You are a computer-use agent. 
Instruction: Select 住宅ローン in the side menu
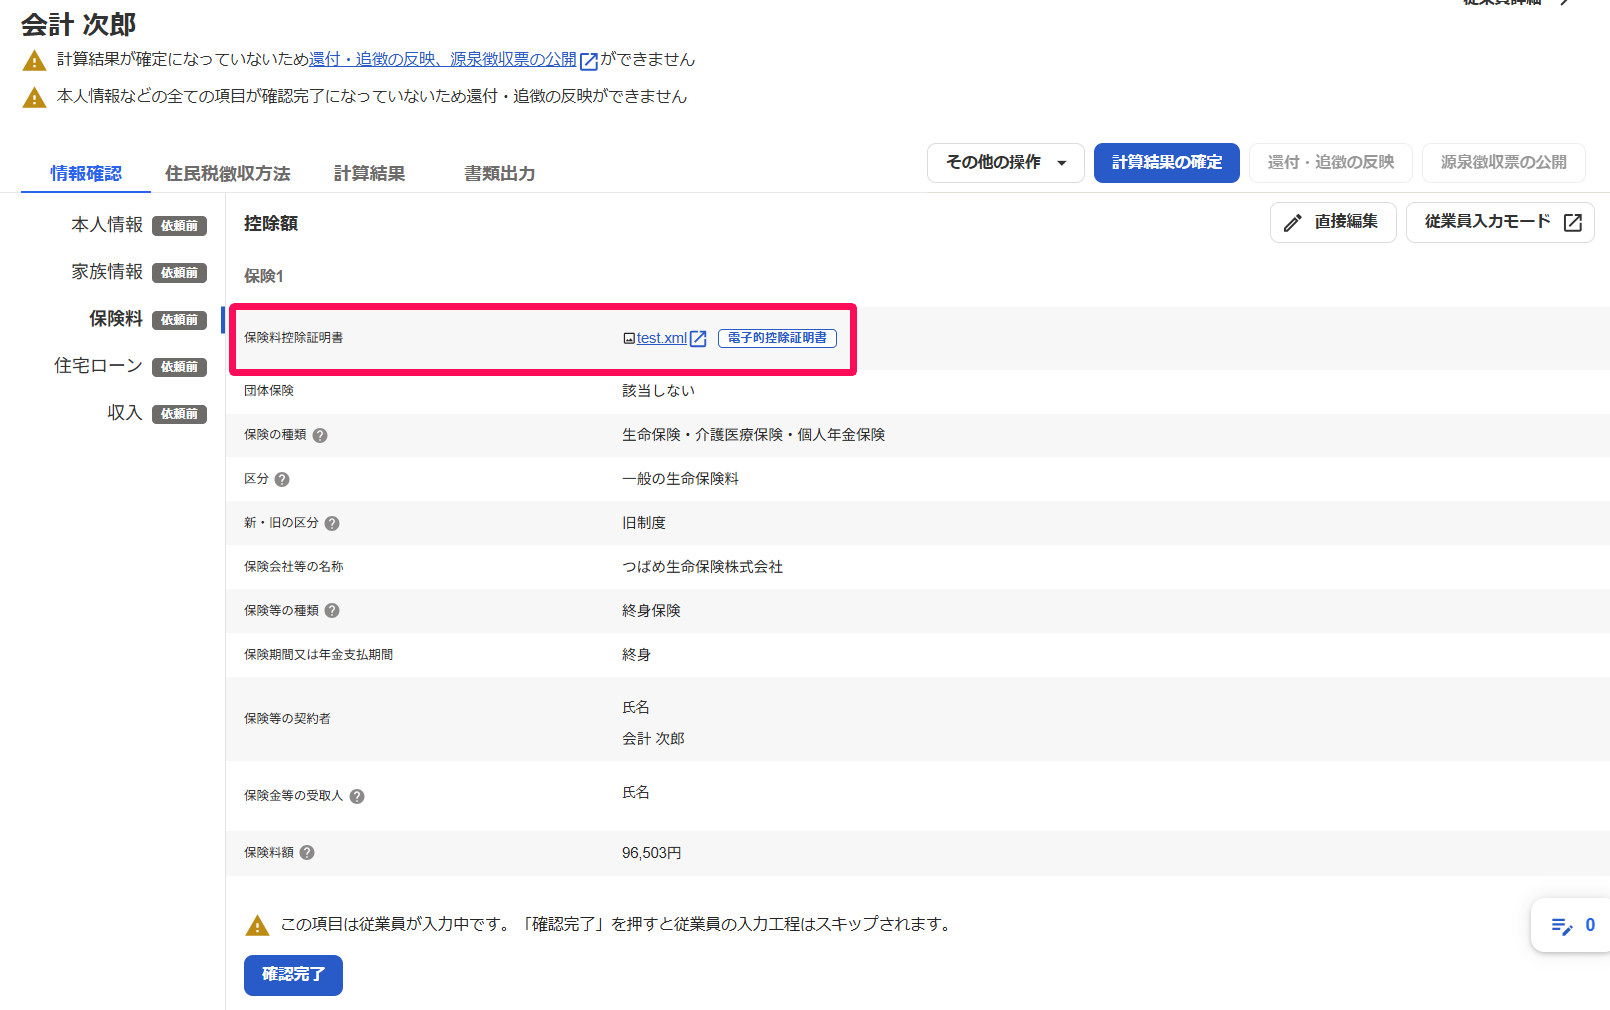point(98,366)
